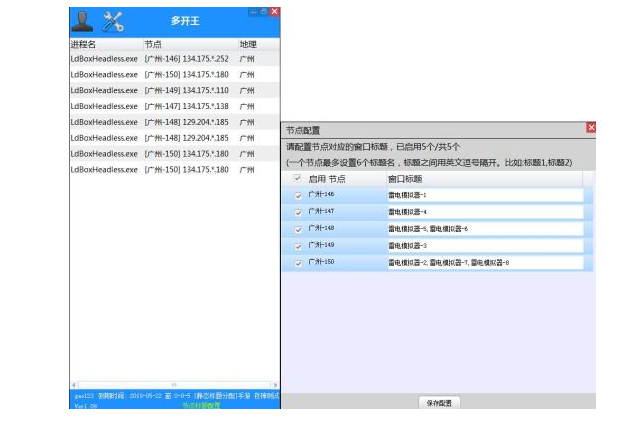
Task: Click the 广州-146 node name in dialog
Action: tap(321, 194)
